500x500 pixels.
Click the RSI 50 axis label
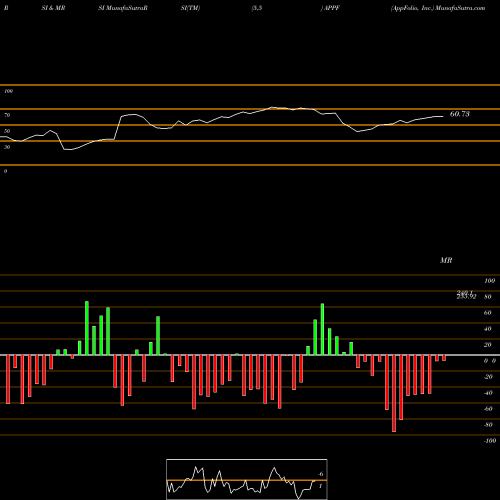(x=7, y=131)
